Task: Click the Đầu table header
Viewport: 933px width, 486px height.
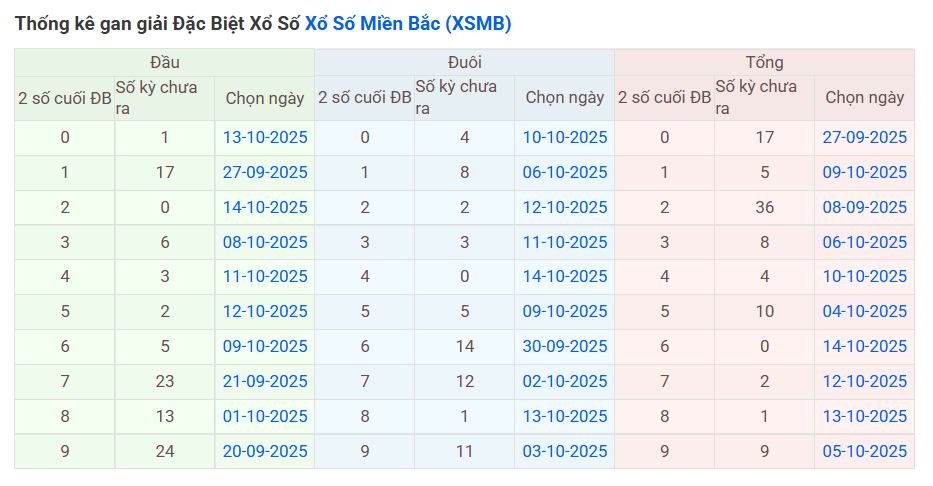Action: 165,63
